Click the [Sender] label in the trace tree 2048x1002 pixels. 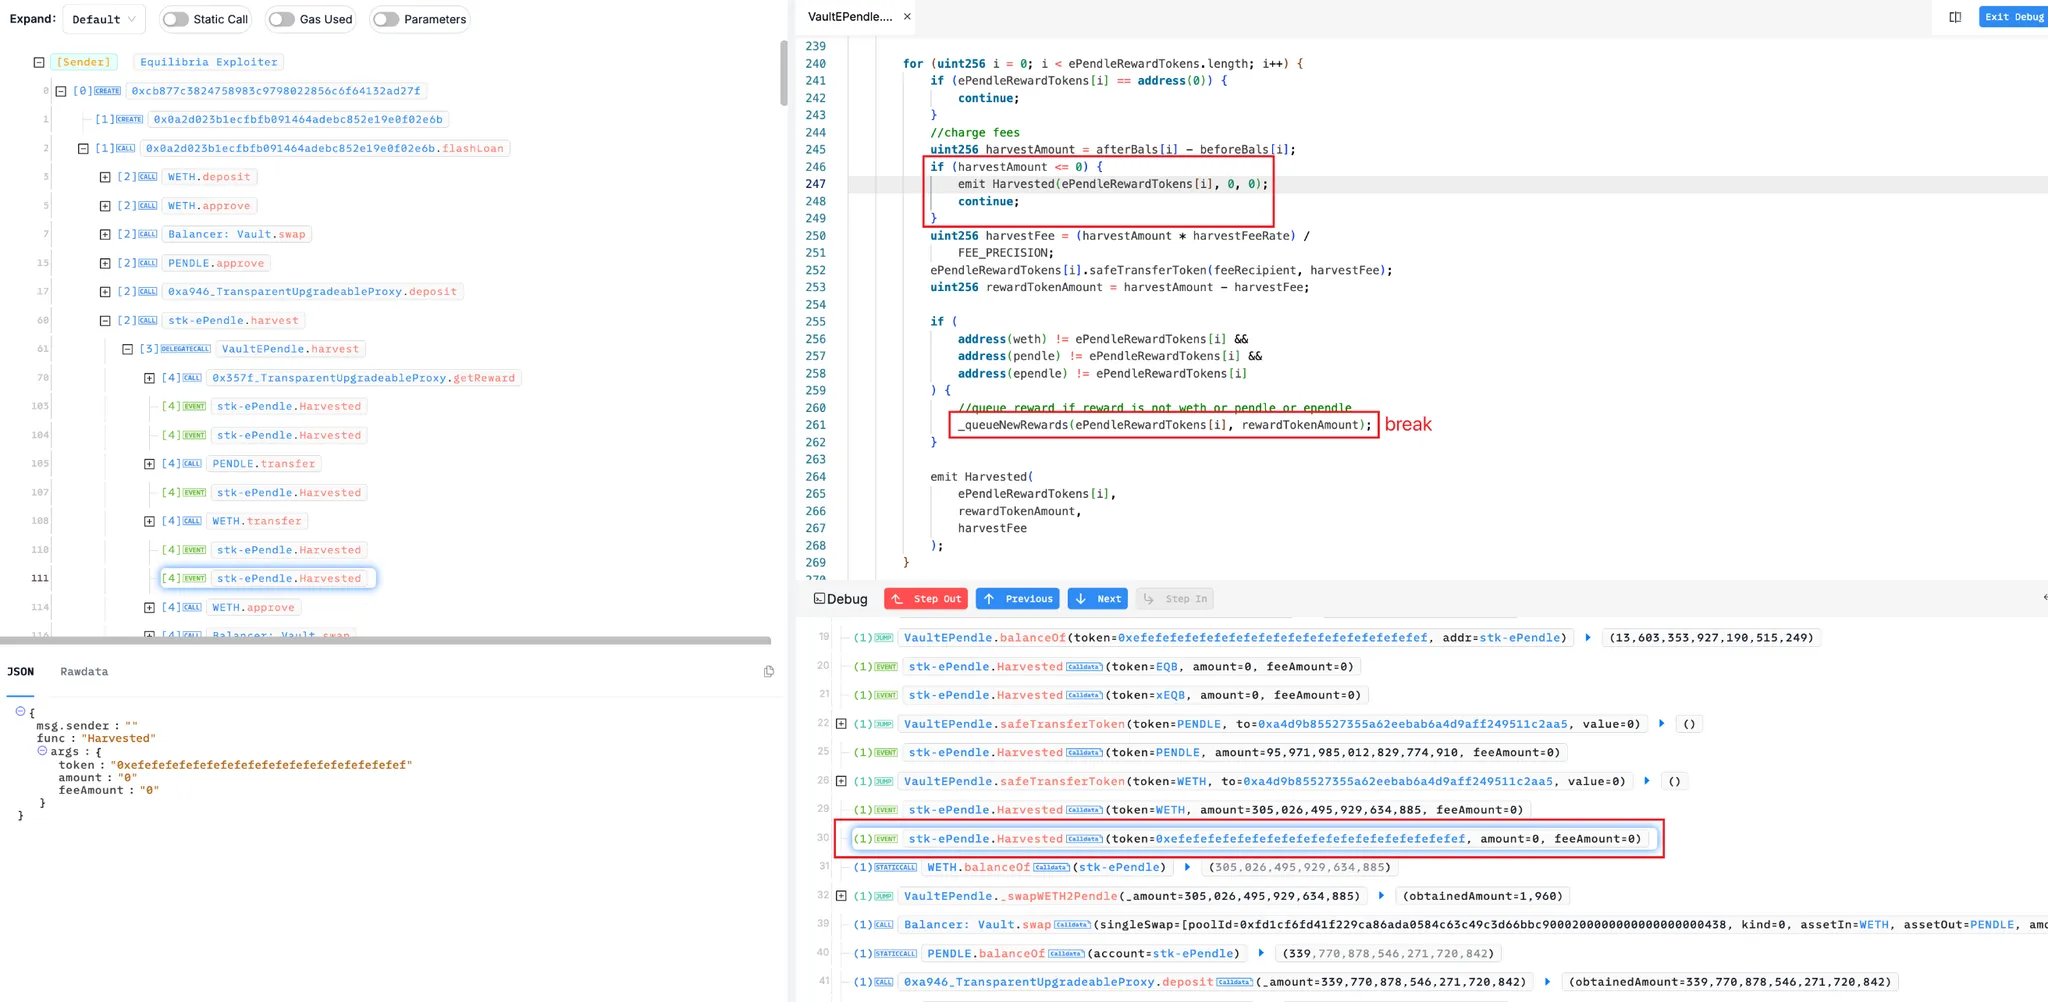pyautogui.click(x=84, y=62)
